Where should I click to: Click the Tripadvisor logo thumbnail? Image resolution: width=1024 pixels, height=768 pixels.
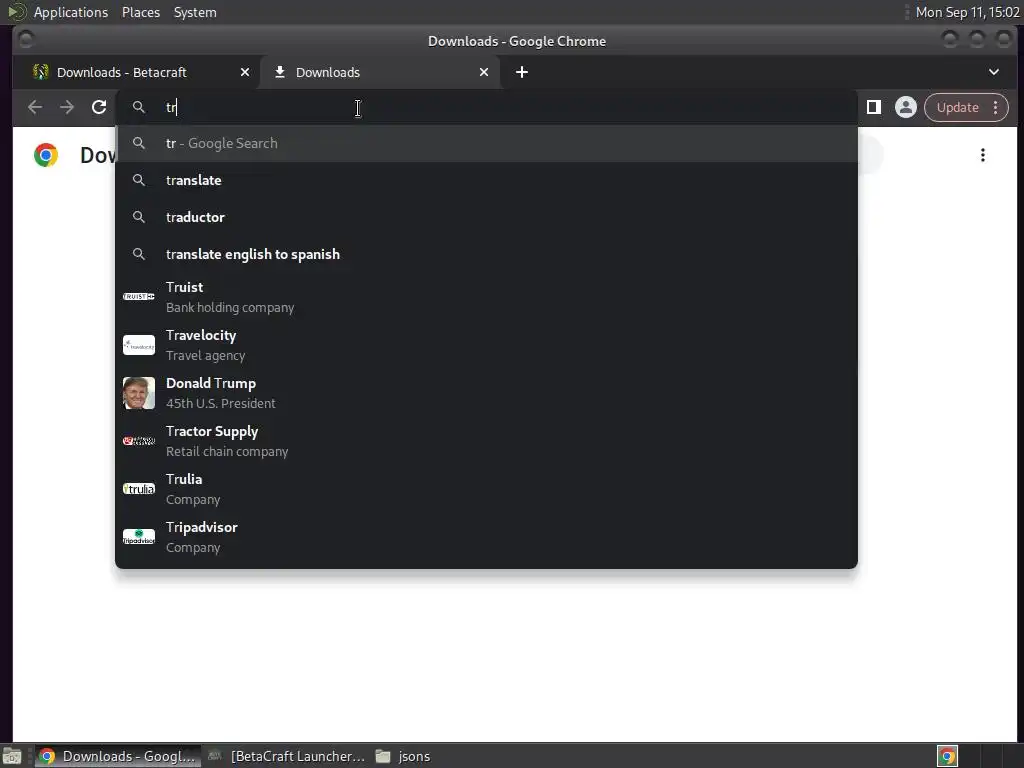pyautogui.click(x=139, y=537)
